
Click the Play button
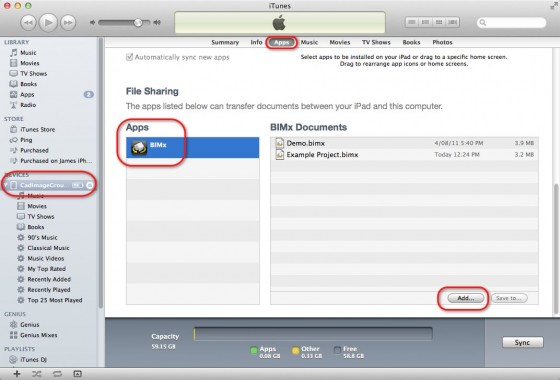(48, 22)
